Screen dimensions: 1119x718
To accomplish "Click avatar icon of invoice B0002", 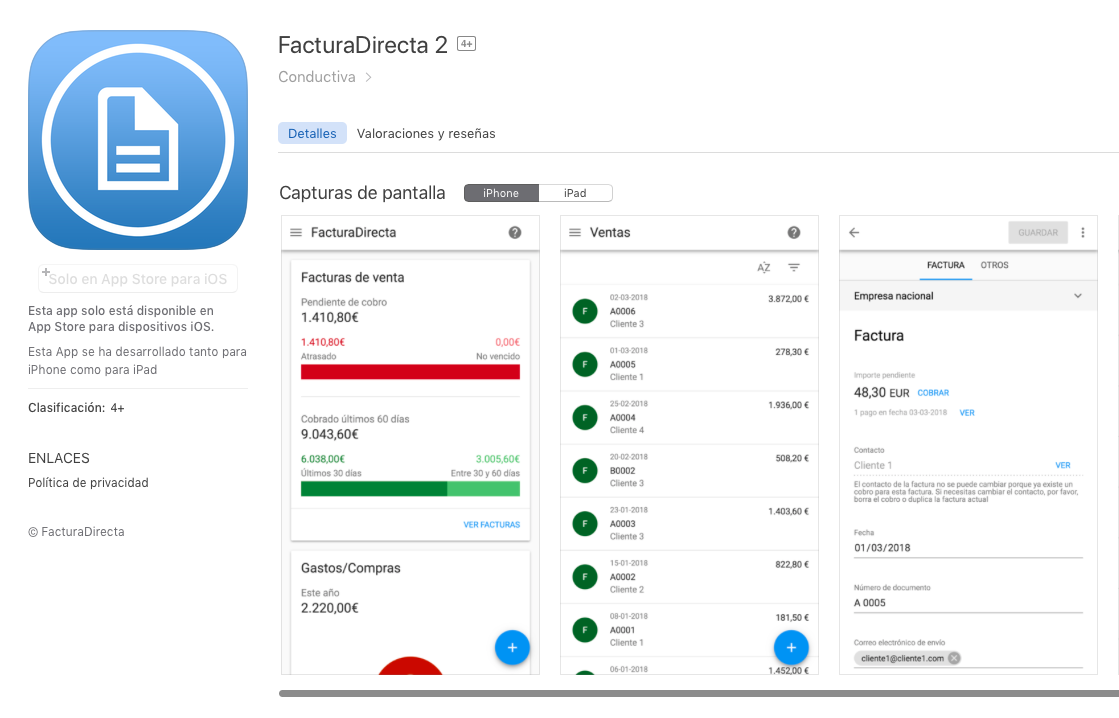I will click(584, 470).
